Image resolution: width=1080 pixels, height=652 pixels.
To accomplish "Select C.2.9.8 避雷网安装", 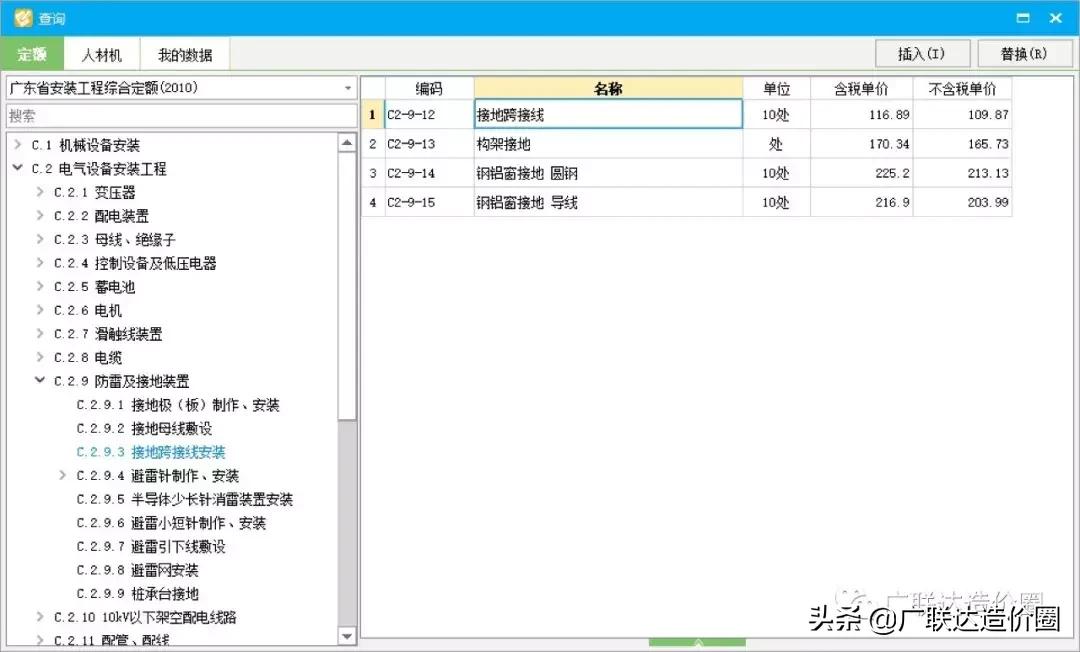I will (x=137, y=570).
